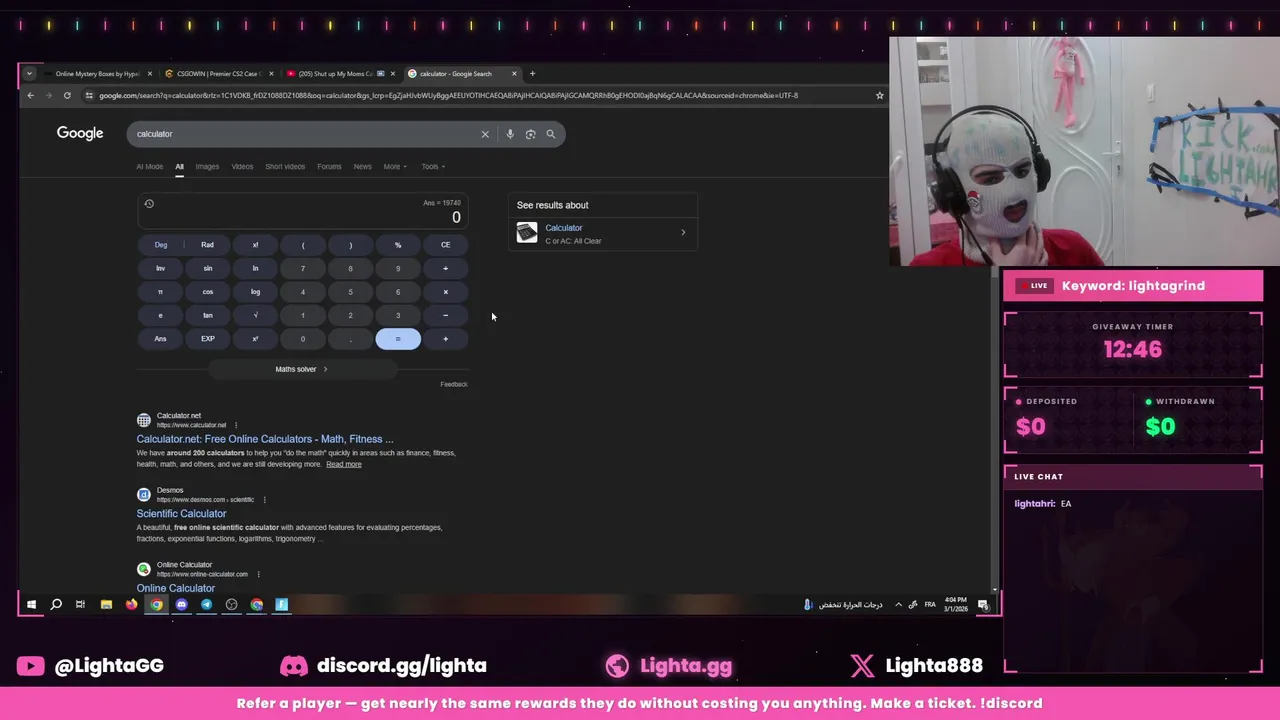Click the factorial x! key

tap(255, 245)
